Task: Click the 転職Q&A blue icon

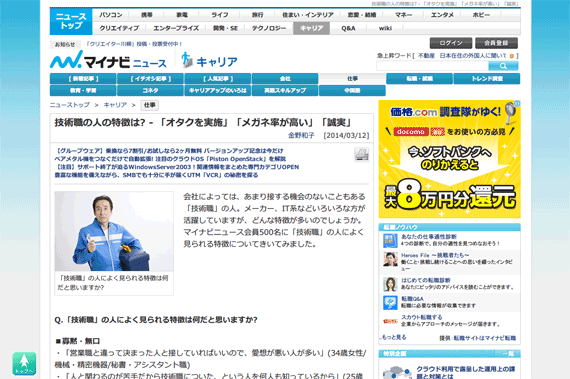Action: click(x=390, y=303)
